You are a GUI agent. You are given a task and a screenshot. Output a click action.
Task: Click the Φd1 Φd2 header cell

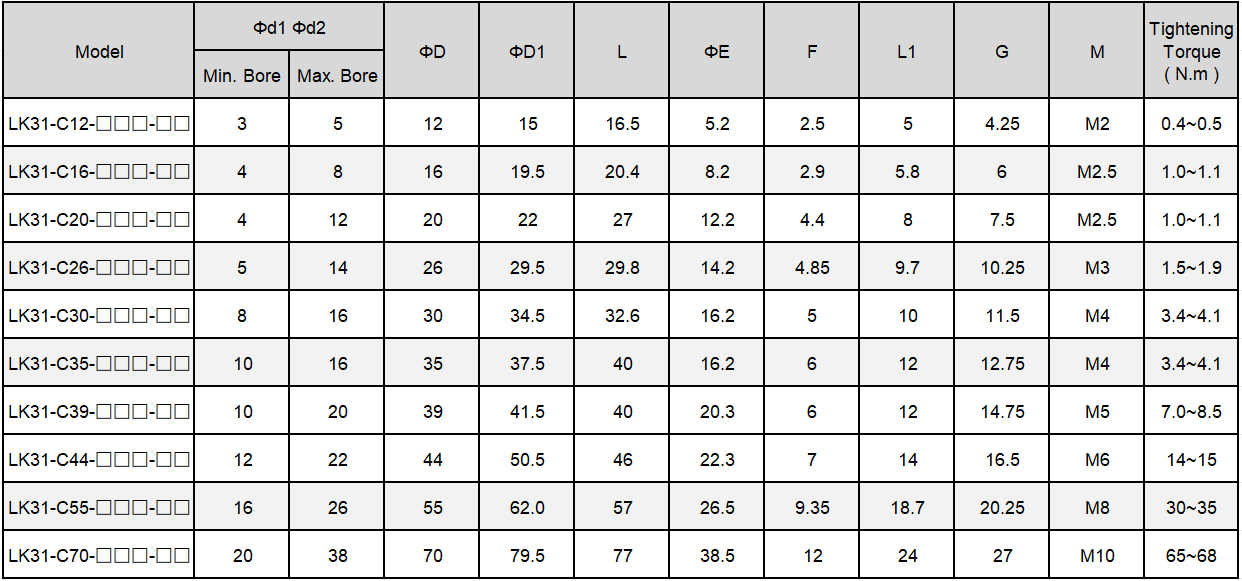pyautogui.click(x=289, y=28)
